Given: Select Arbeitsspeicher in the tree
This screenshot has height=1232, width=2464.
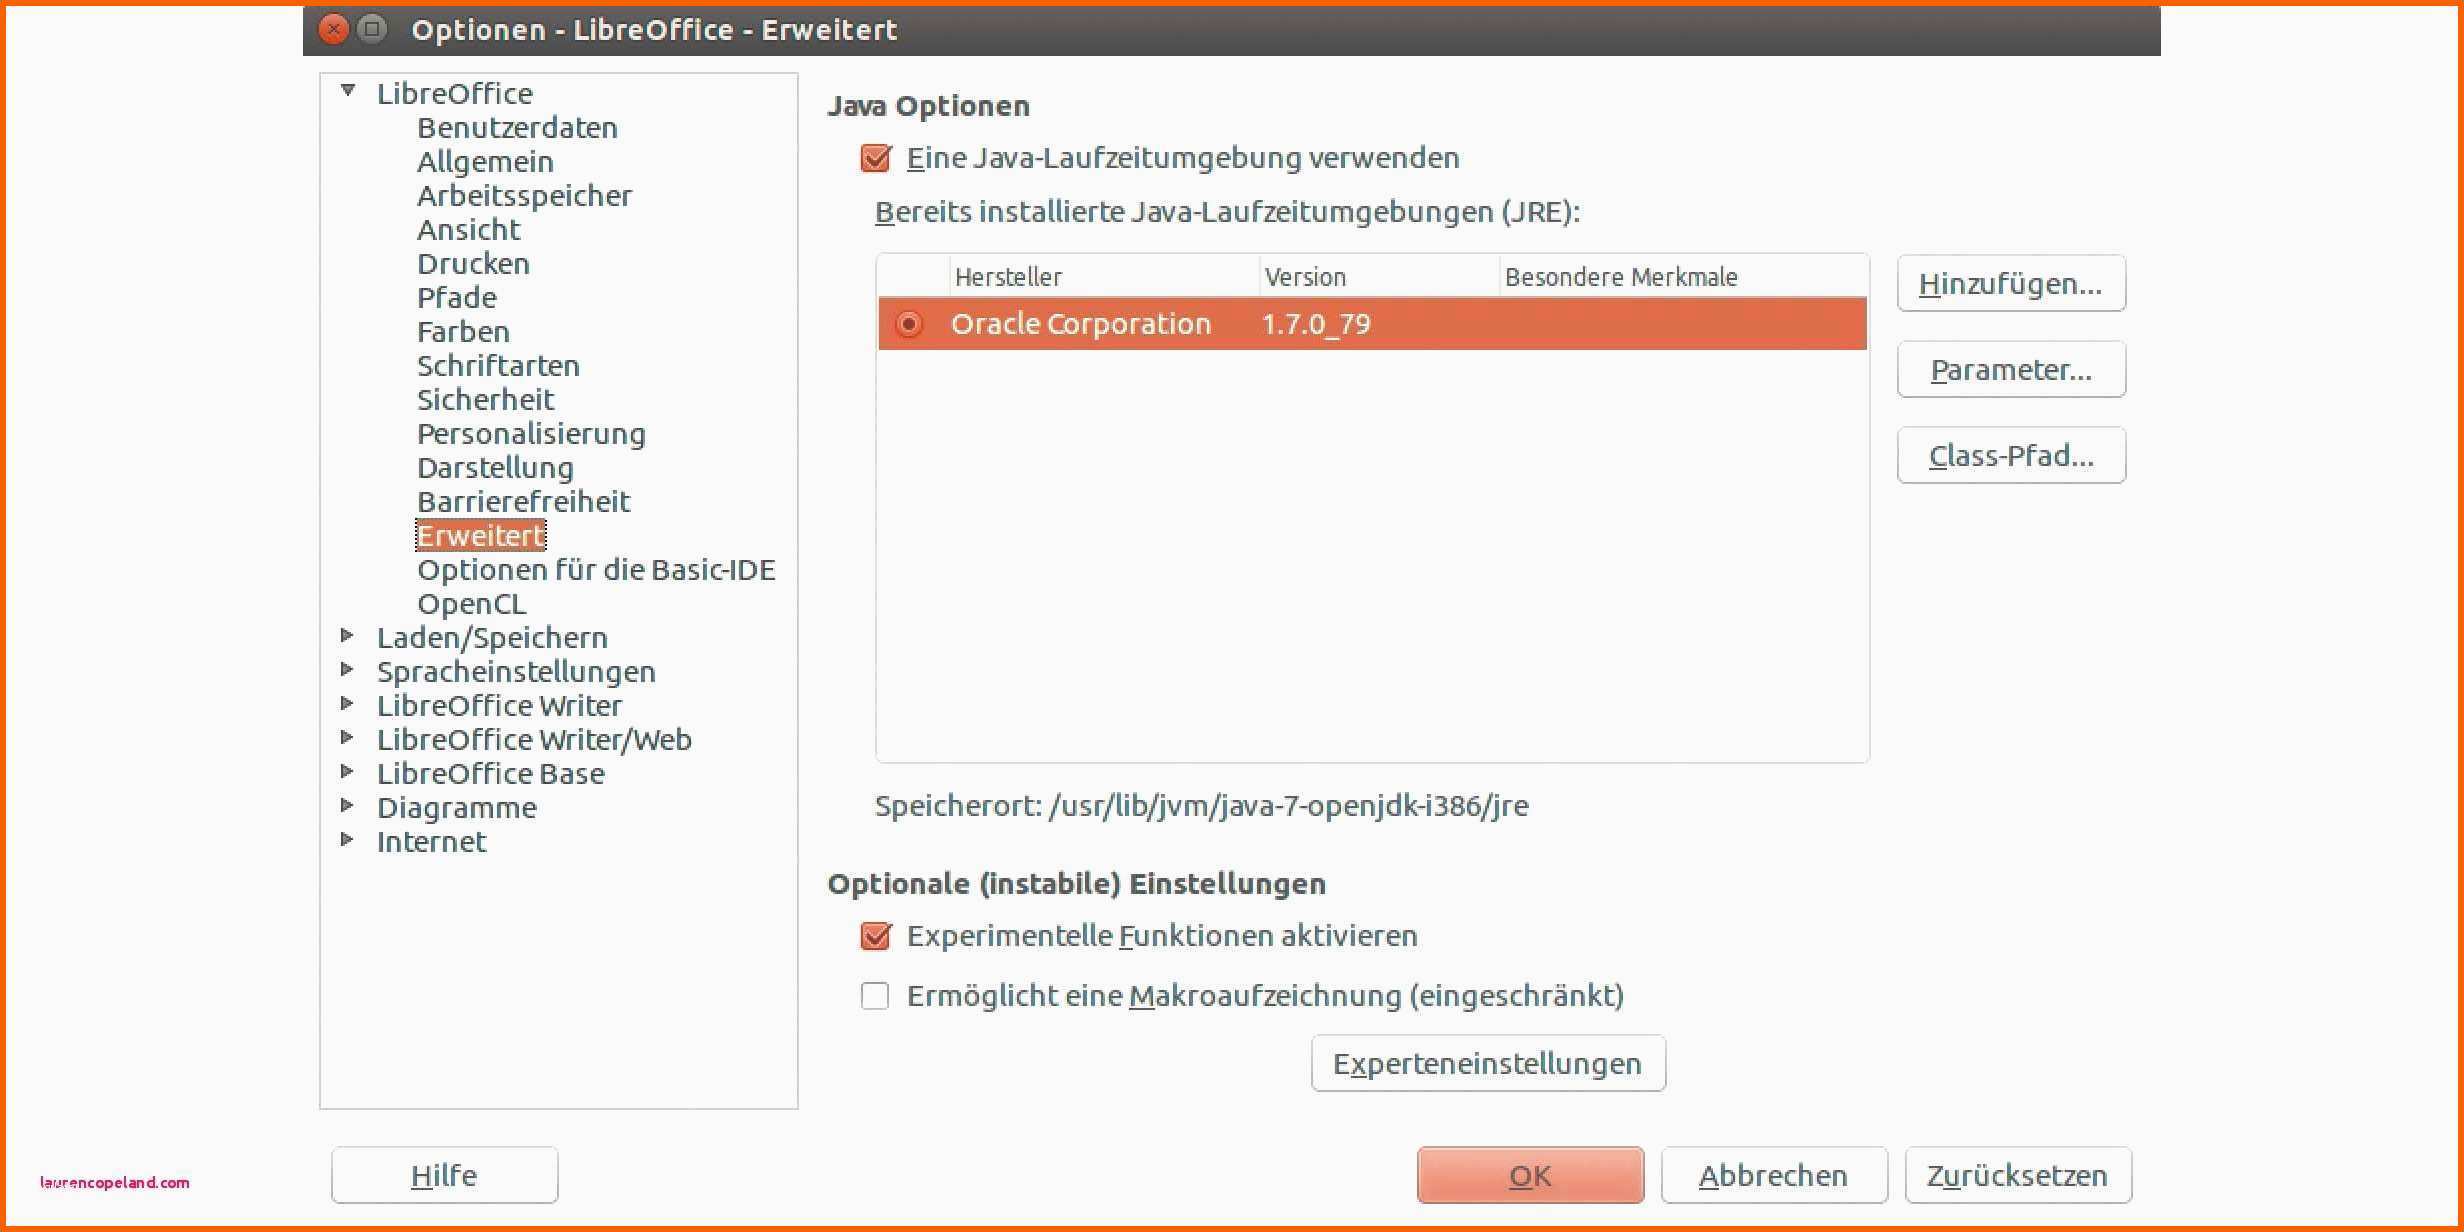Looking at the screenshot, I should tap(524, 196).
